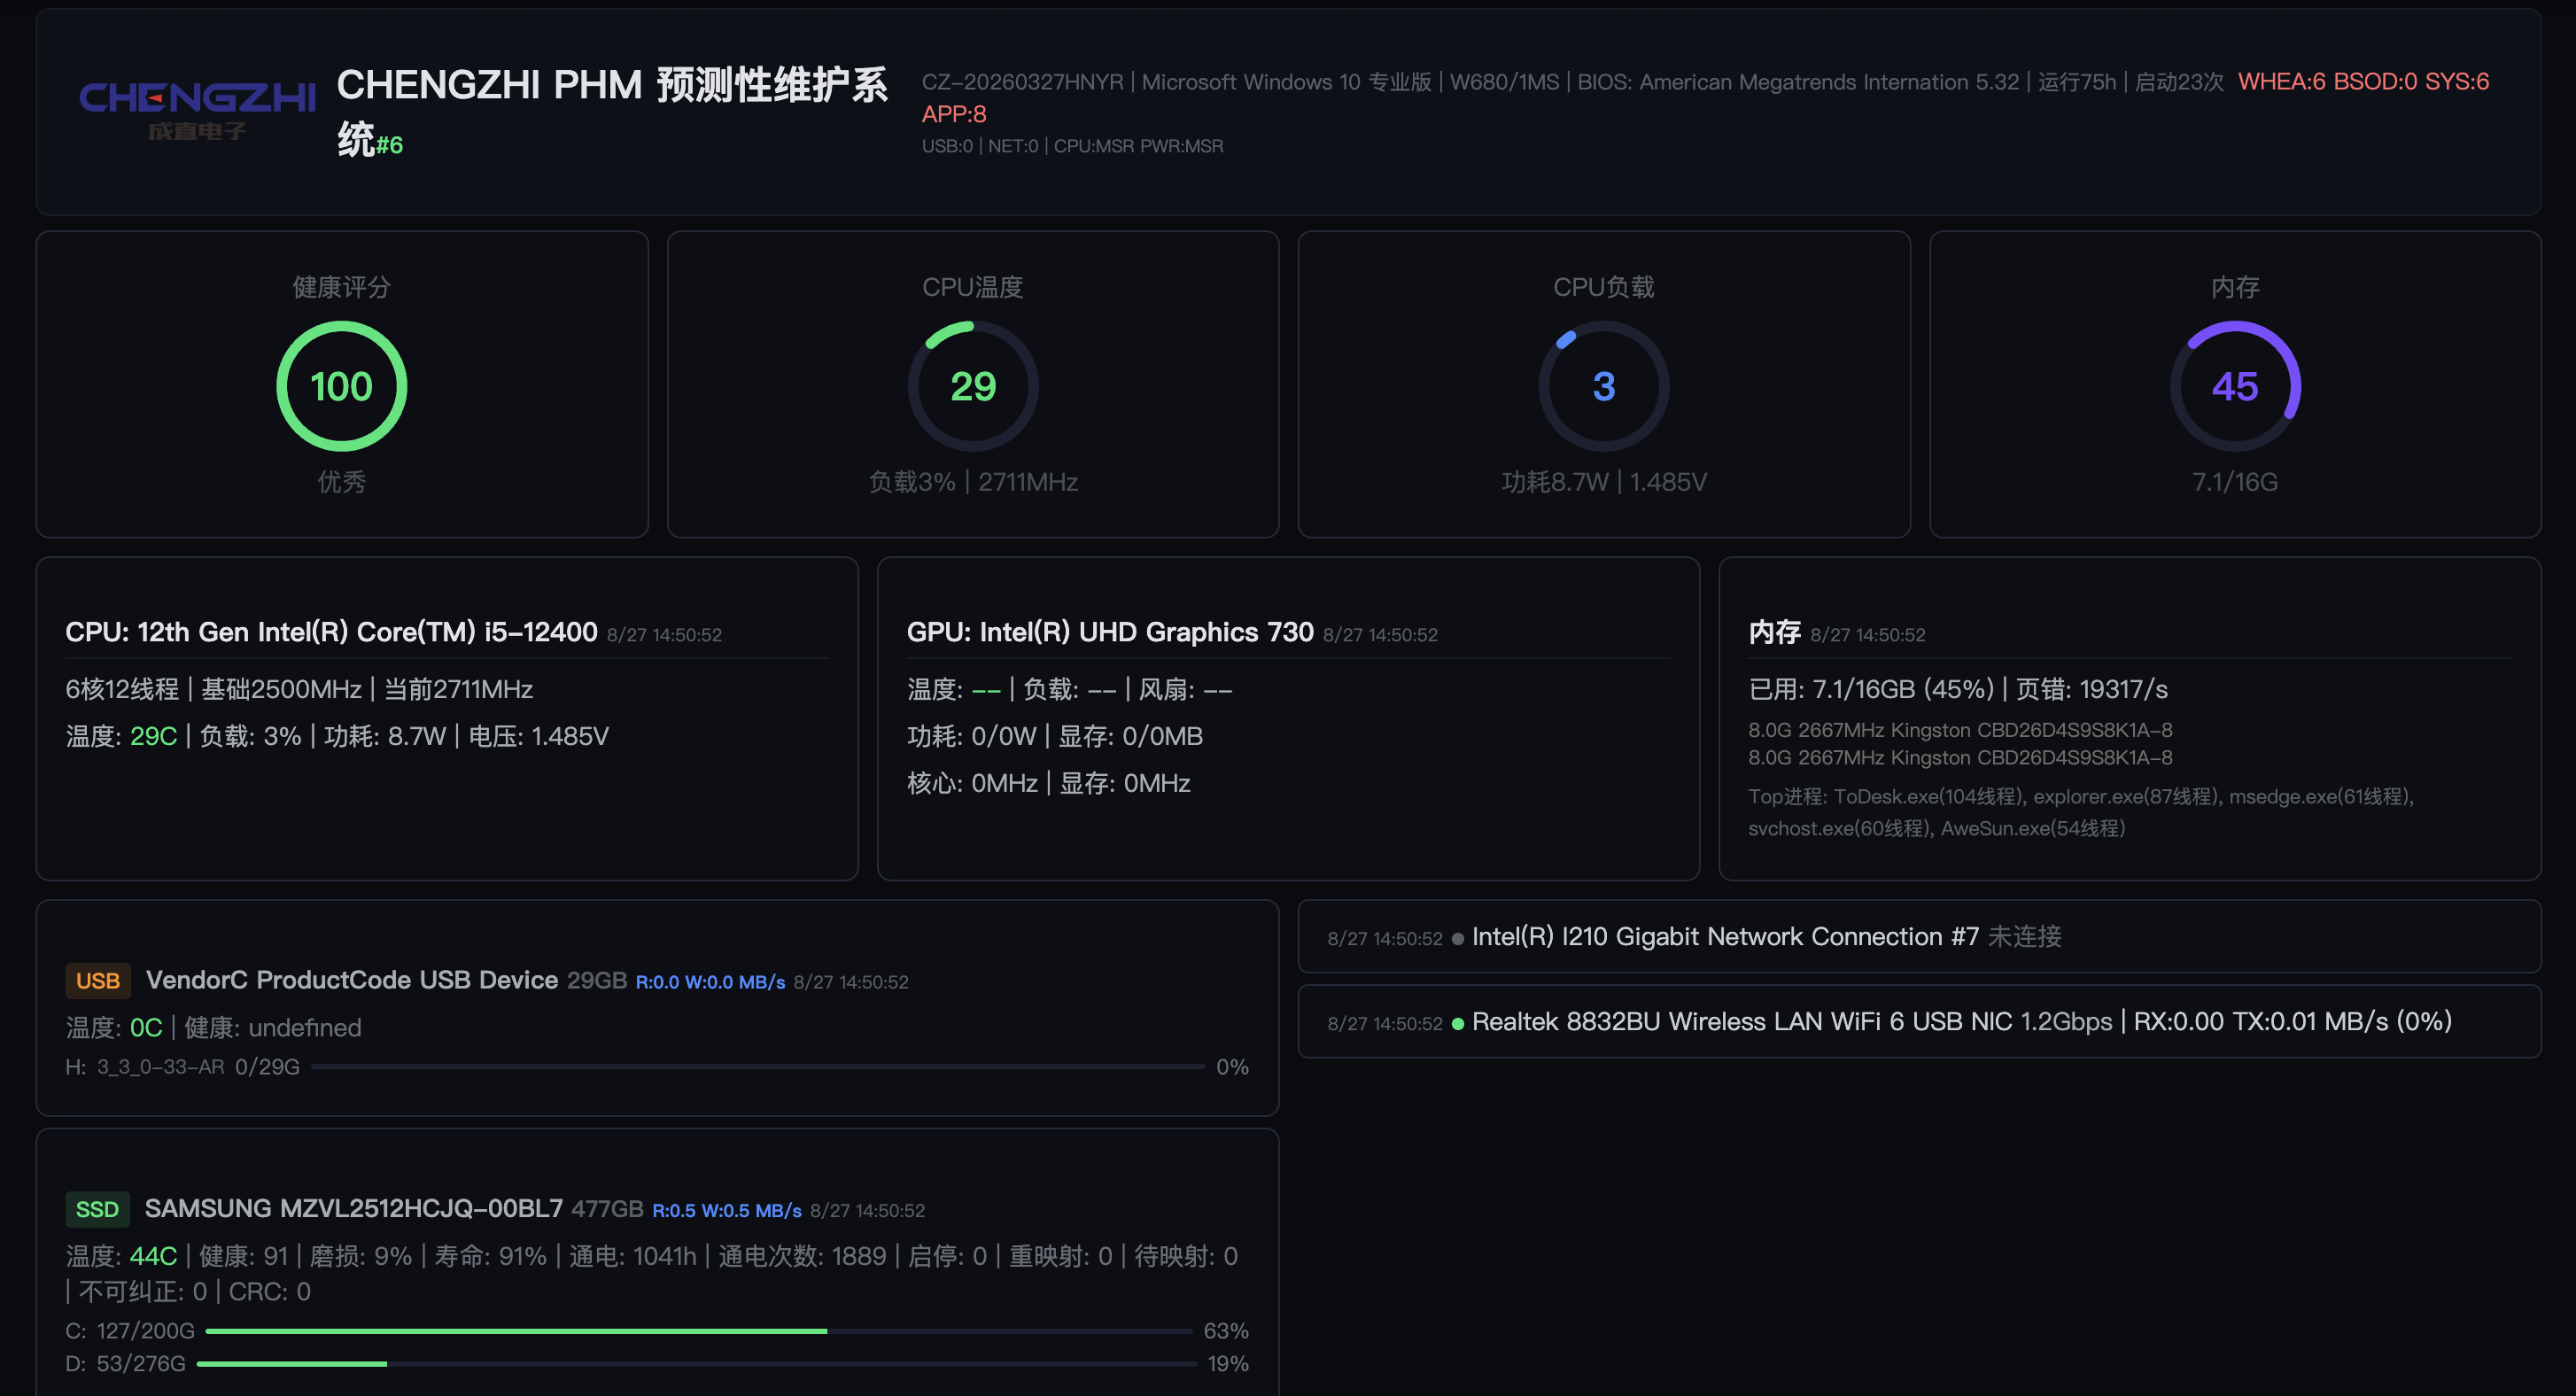Click the 健康评分 card label
Screen dimensions: 2576x1396
(x=342, y=287)
